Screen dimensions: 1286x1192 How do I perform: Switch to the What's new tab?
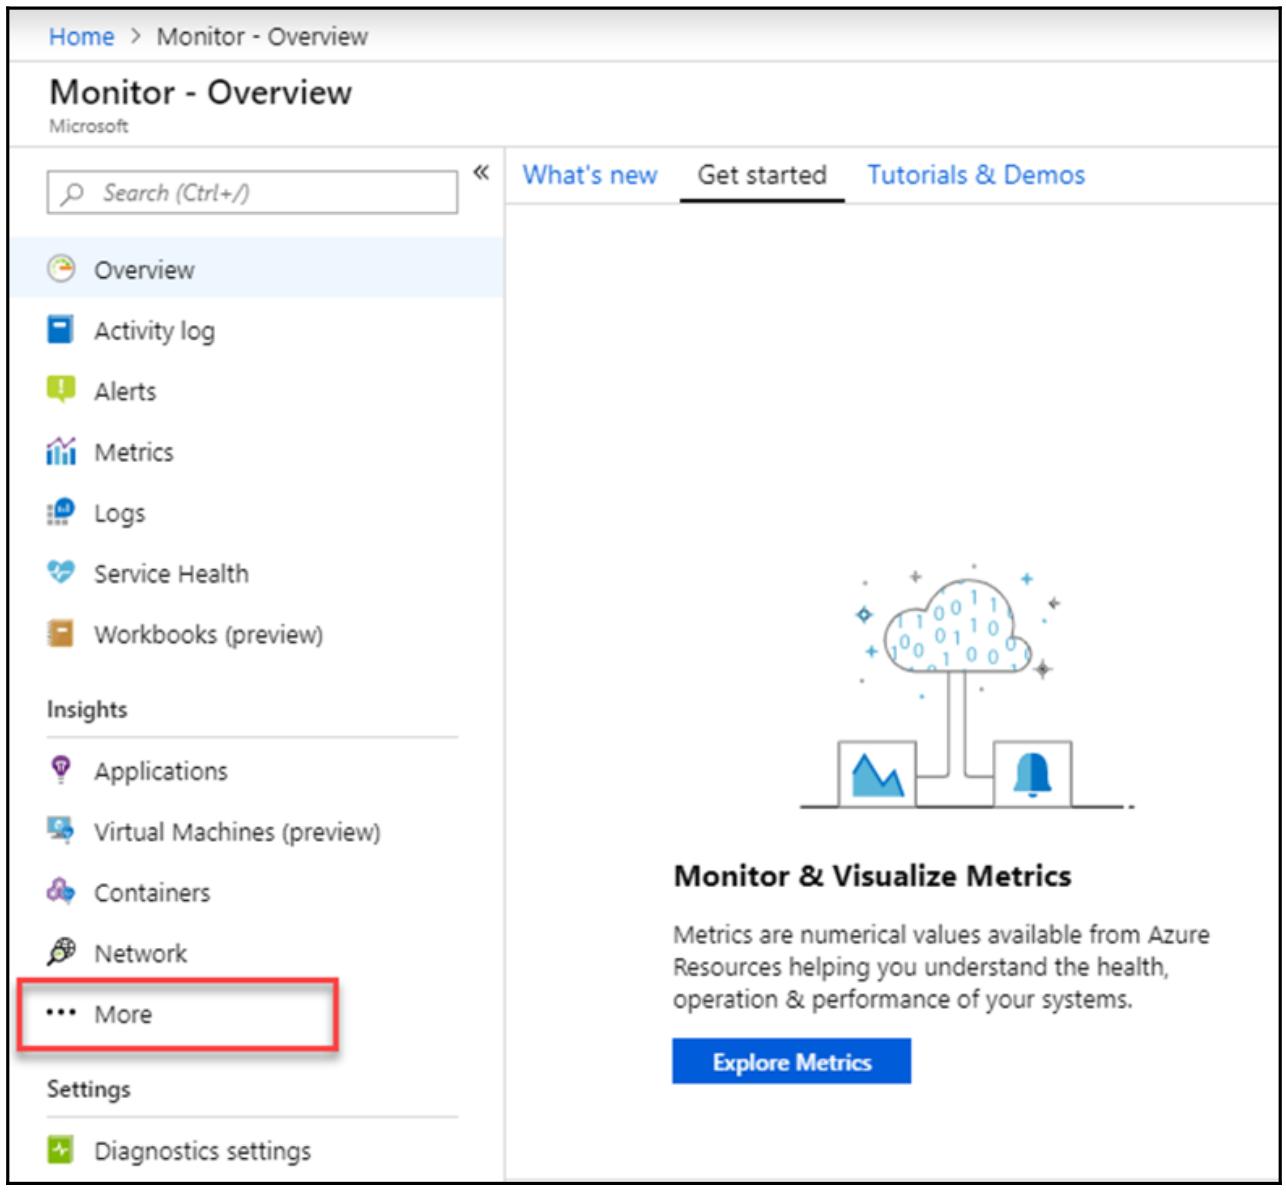[590, 175]
